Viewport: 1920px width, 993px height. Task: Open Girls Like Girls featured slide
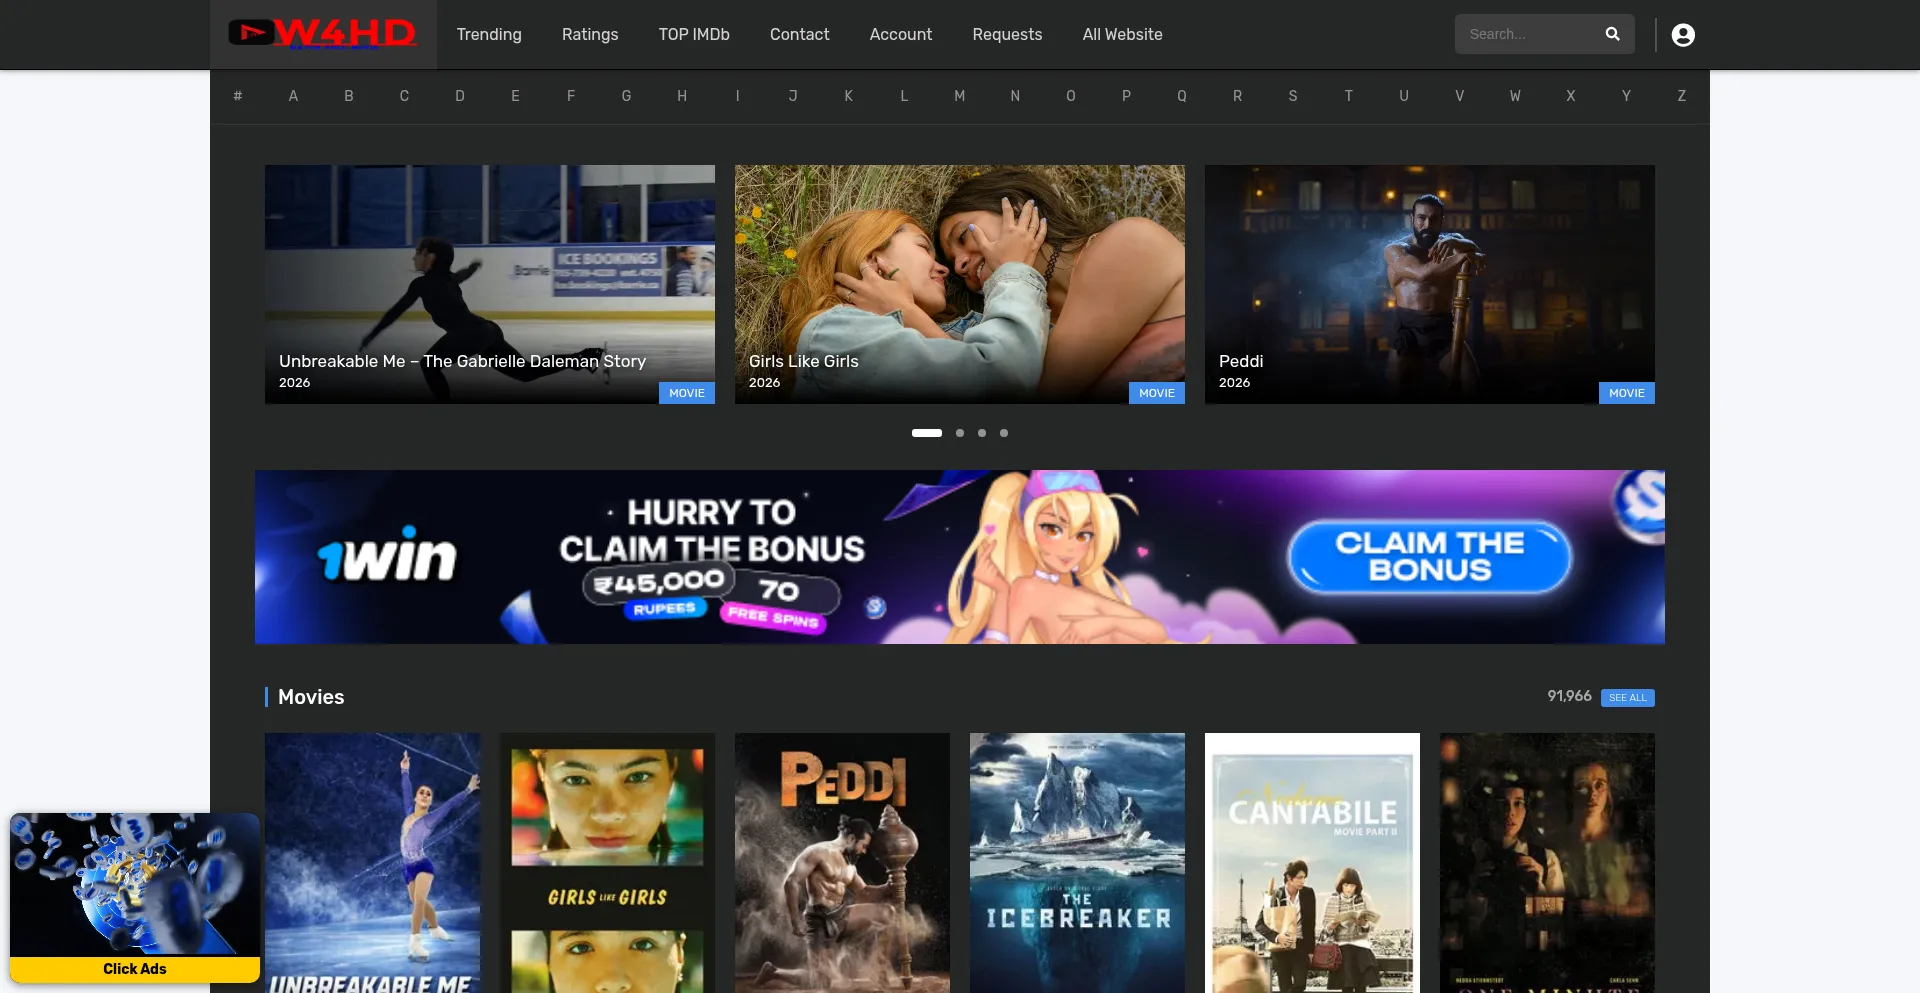960,284
